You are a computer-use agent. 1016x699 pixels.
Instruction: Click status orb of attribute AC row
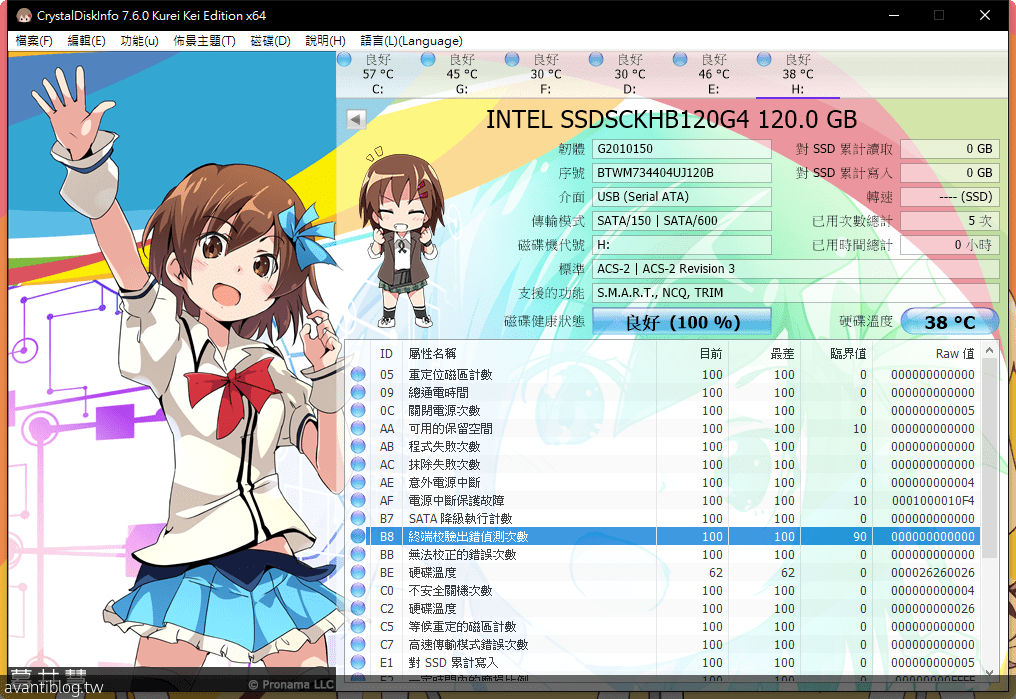coord(358,464)
